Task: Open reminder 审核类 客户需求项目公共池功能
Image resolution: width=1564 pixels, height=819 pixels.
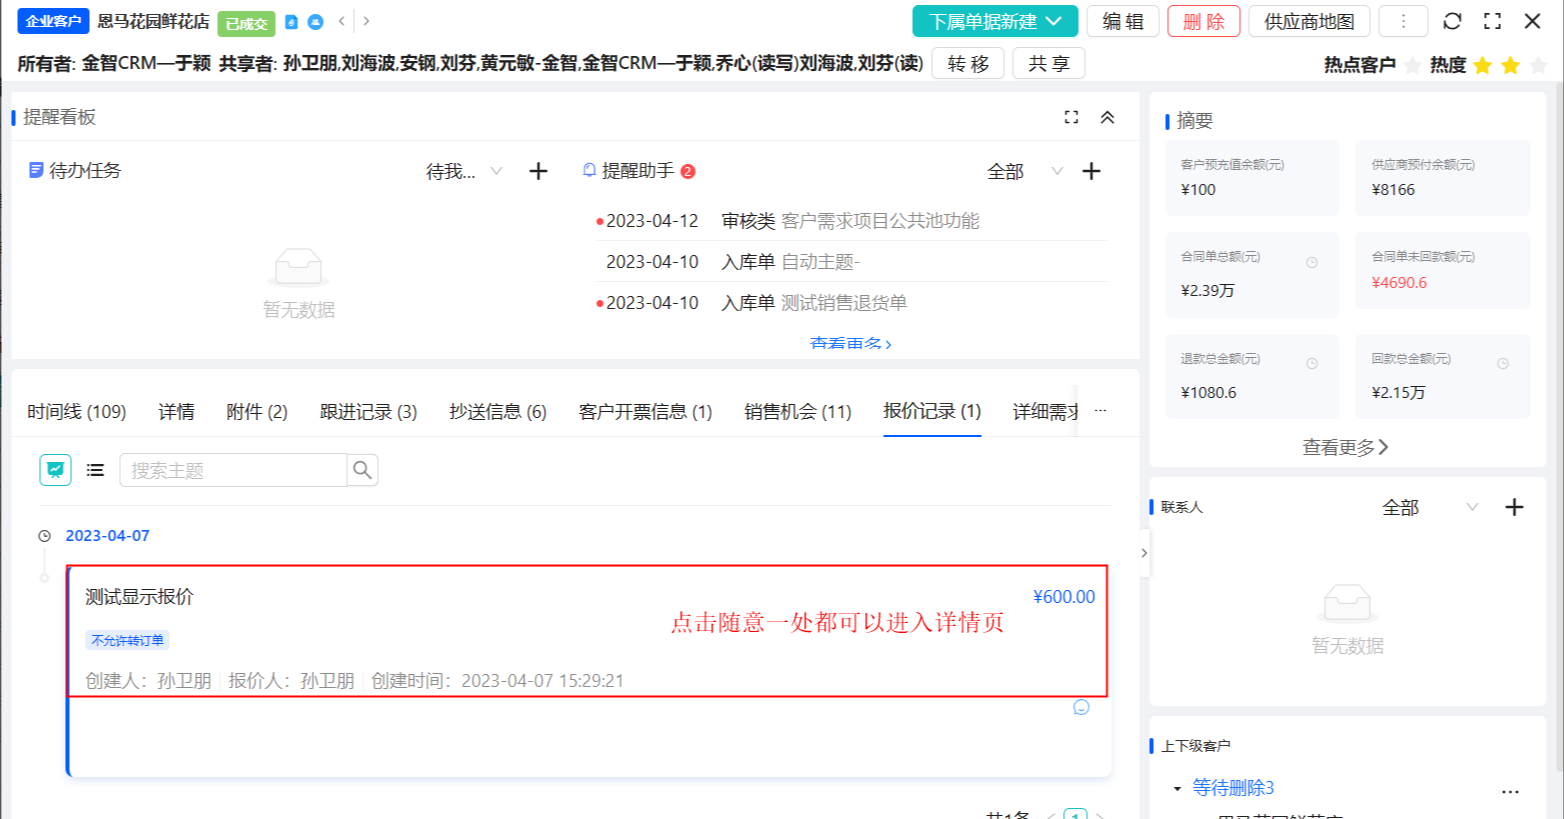Action: click(851, 221)
